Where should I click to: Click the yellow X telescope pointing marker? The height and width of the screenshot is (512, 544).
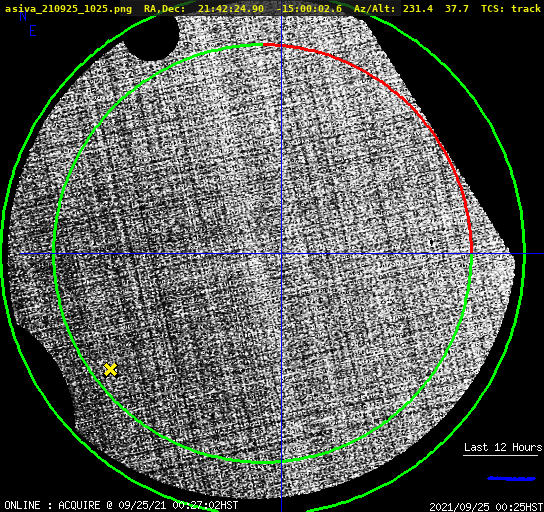110,370
